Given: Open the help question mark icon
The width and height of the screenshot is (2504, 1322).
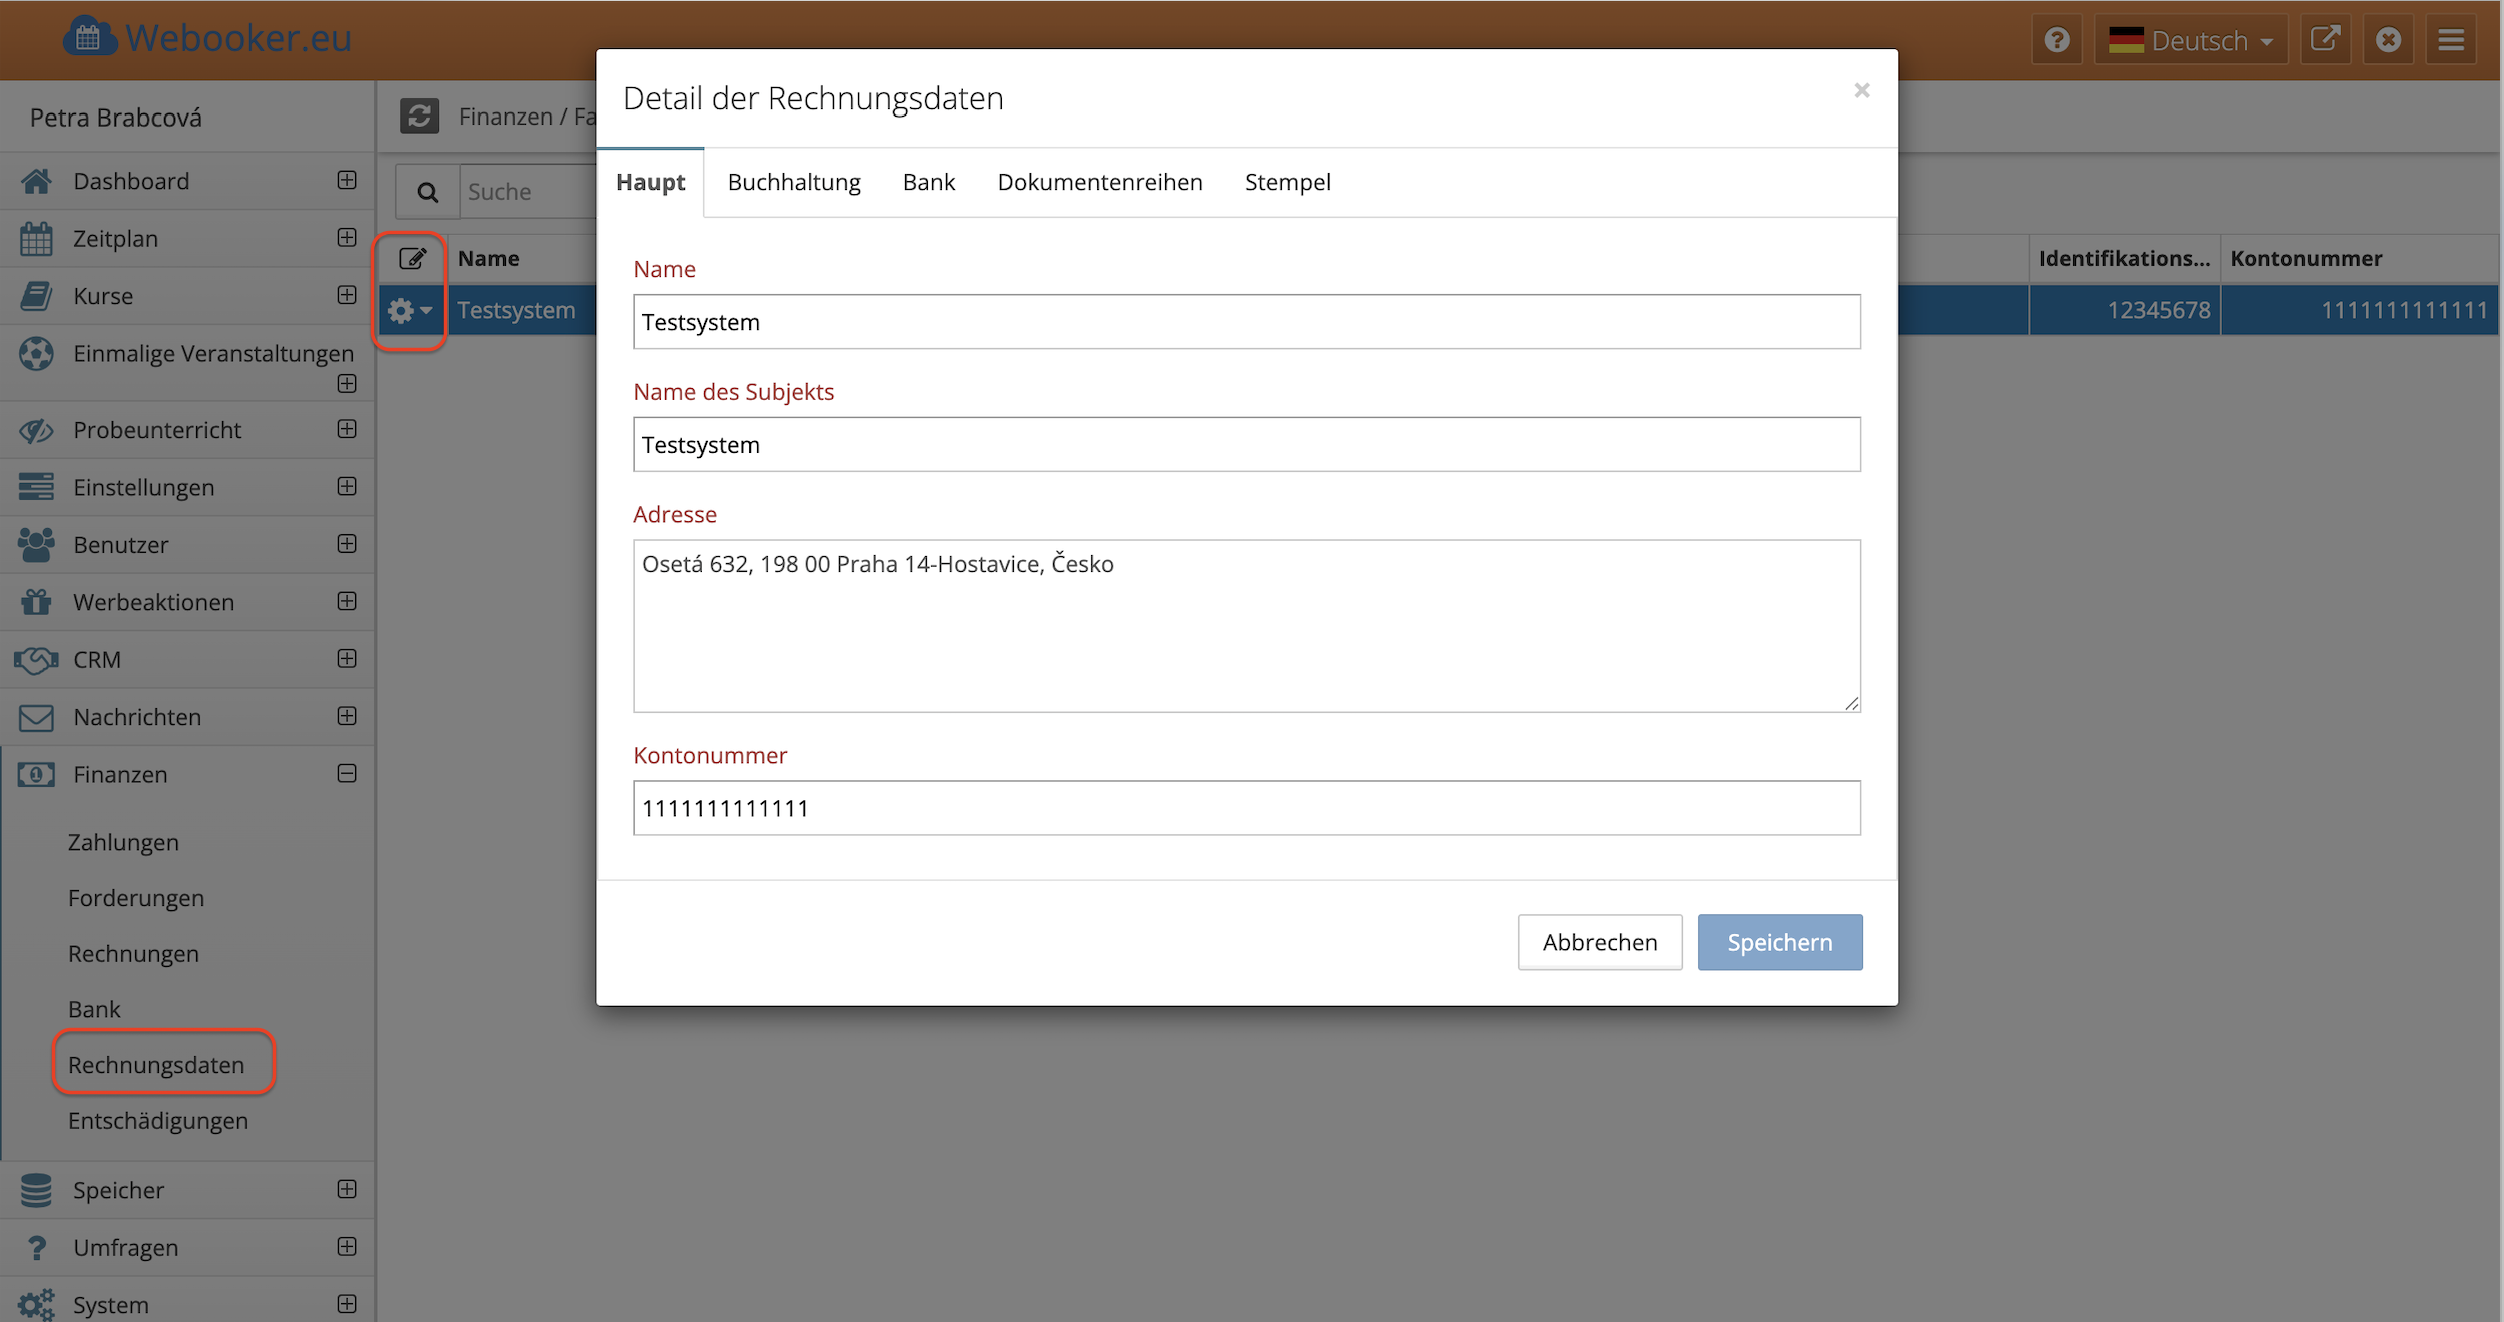Looking at the screenshot, I should pyautogui.click(x=2056, y=40).
